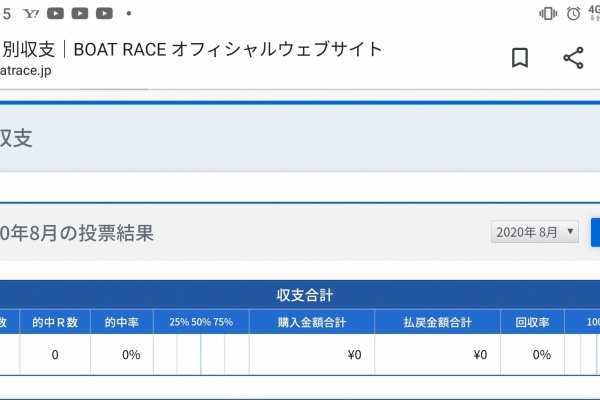Image resolution: width=600 pixels, height=400 pixels.
Task: Open the 2020年8月 month dropdown
Action: [x=535, y=232]
